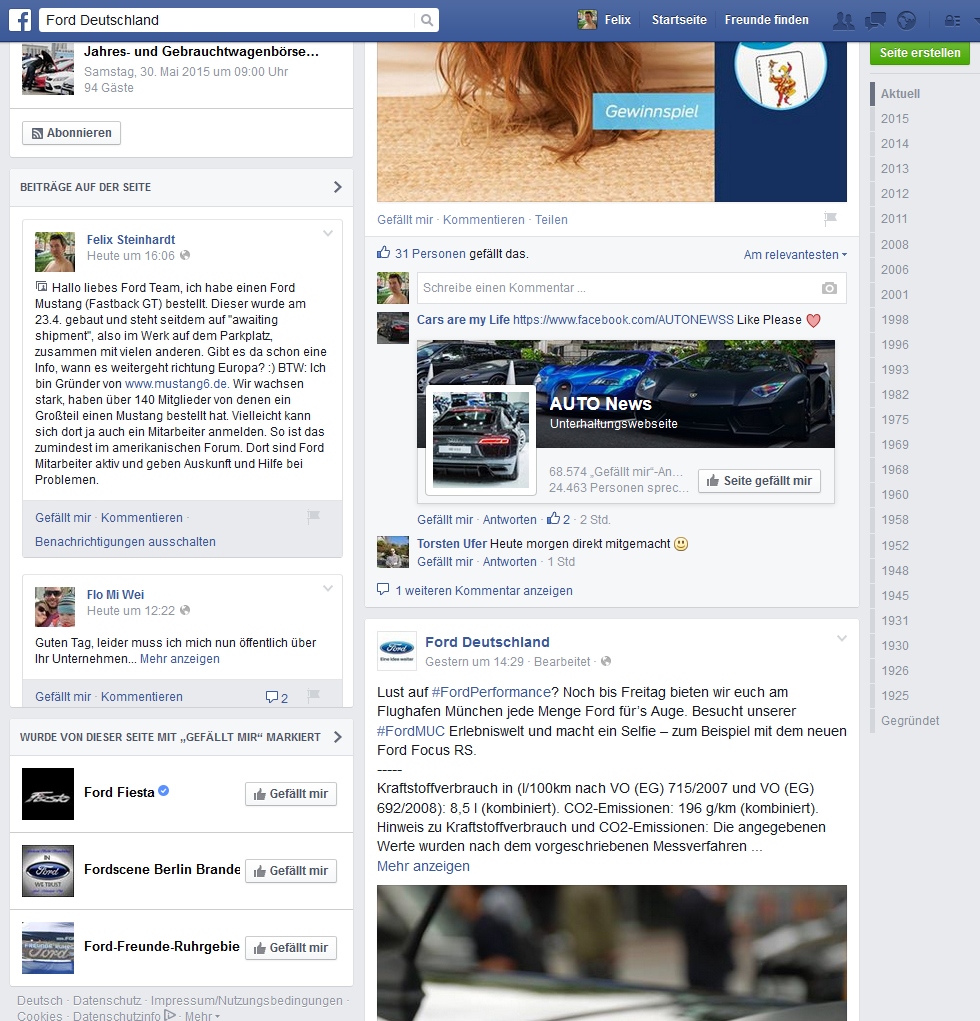The image size is (980, 1021).
Task: Like the Ford Fiesta page
Action: tap(291, 794)
